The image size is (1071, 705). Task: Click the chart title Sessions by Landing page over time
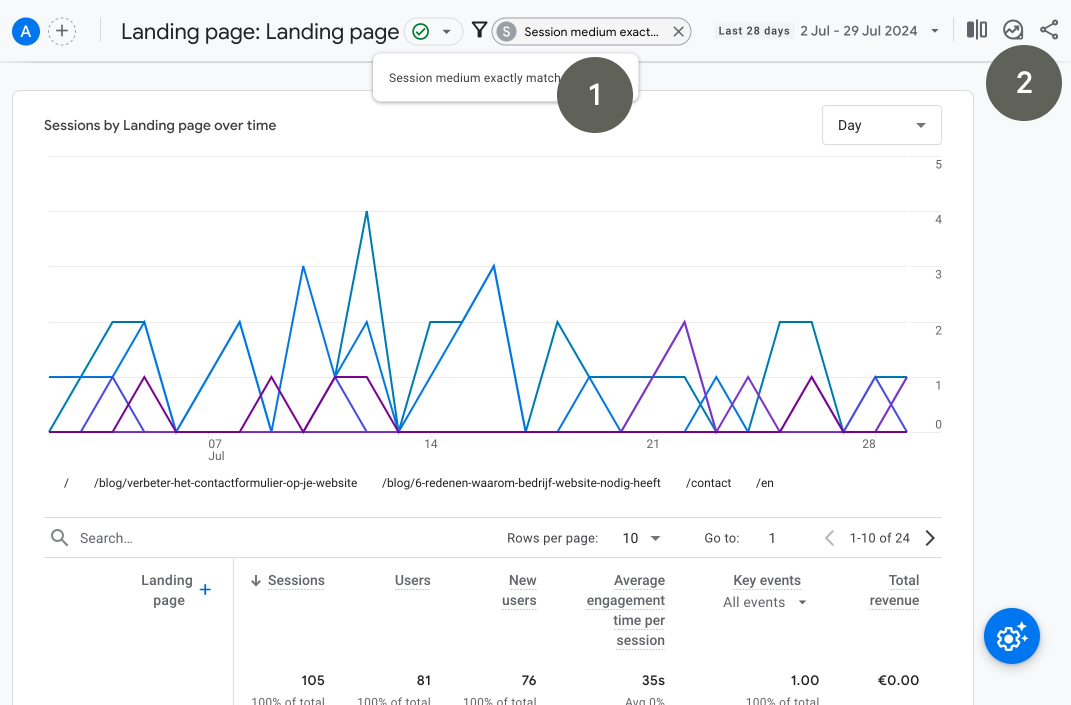click(x=160, y=125)
